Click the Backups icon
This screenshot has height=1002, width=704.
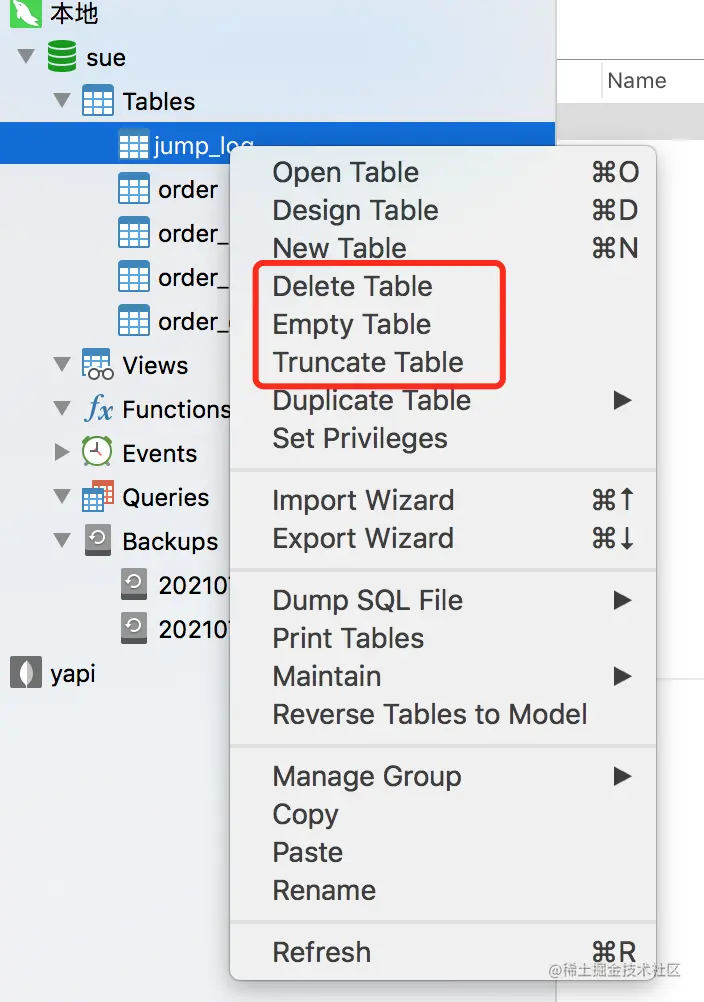pos(98,541)
